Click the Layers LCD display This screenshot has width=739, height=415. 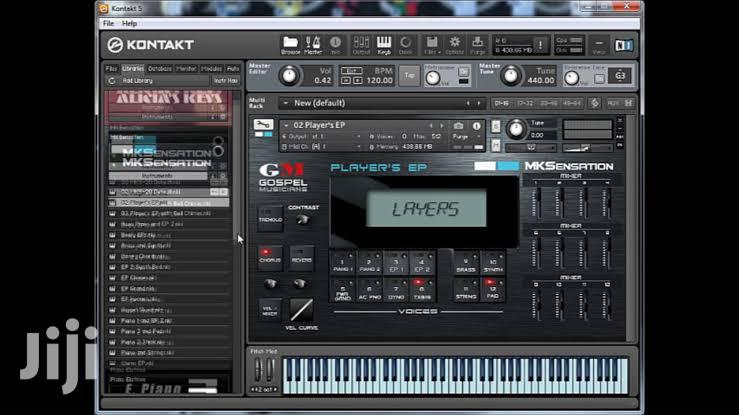426,209
